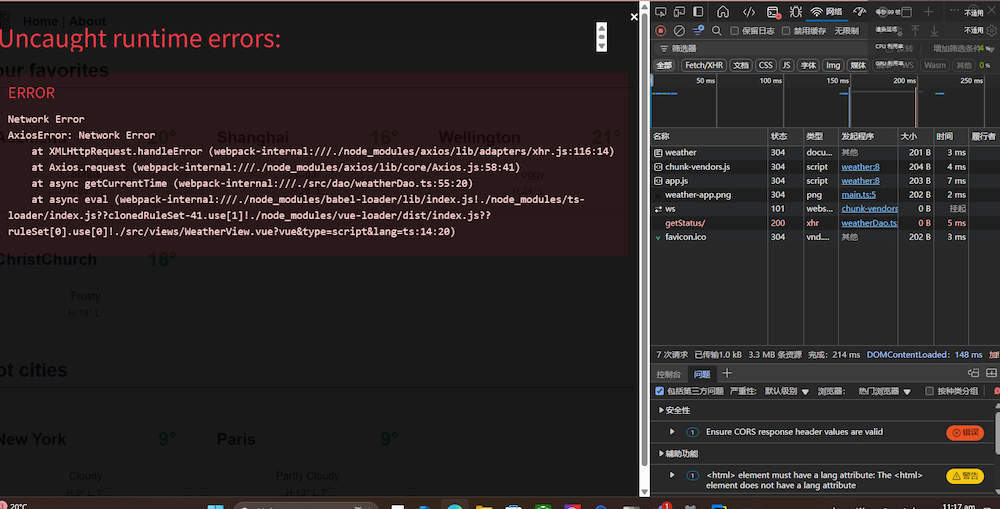The image size is (1000, 509).
Task: Select the Fetch/XHR filter
Action: [703, 65]
